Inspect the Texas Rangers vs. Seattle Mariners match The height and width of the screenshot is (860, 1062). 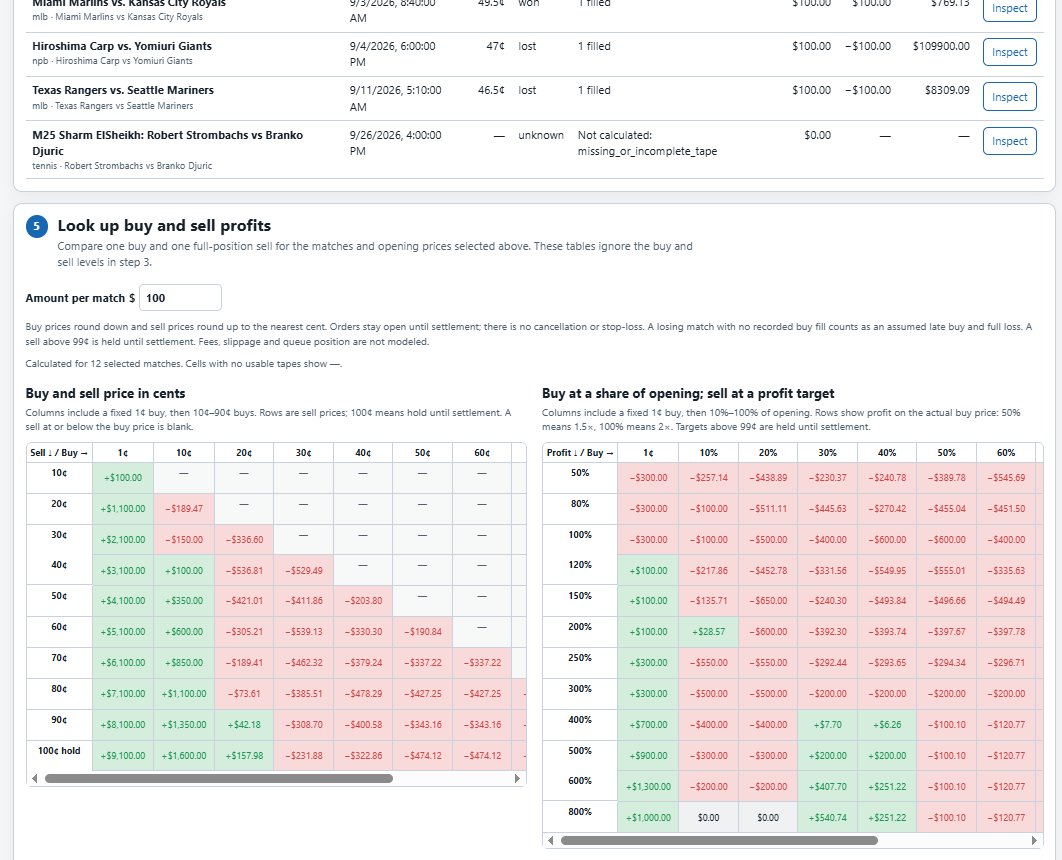1009,97
